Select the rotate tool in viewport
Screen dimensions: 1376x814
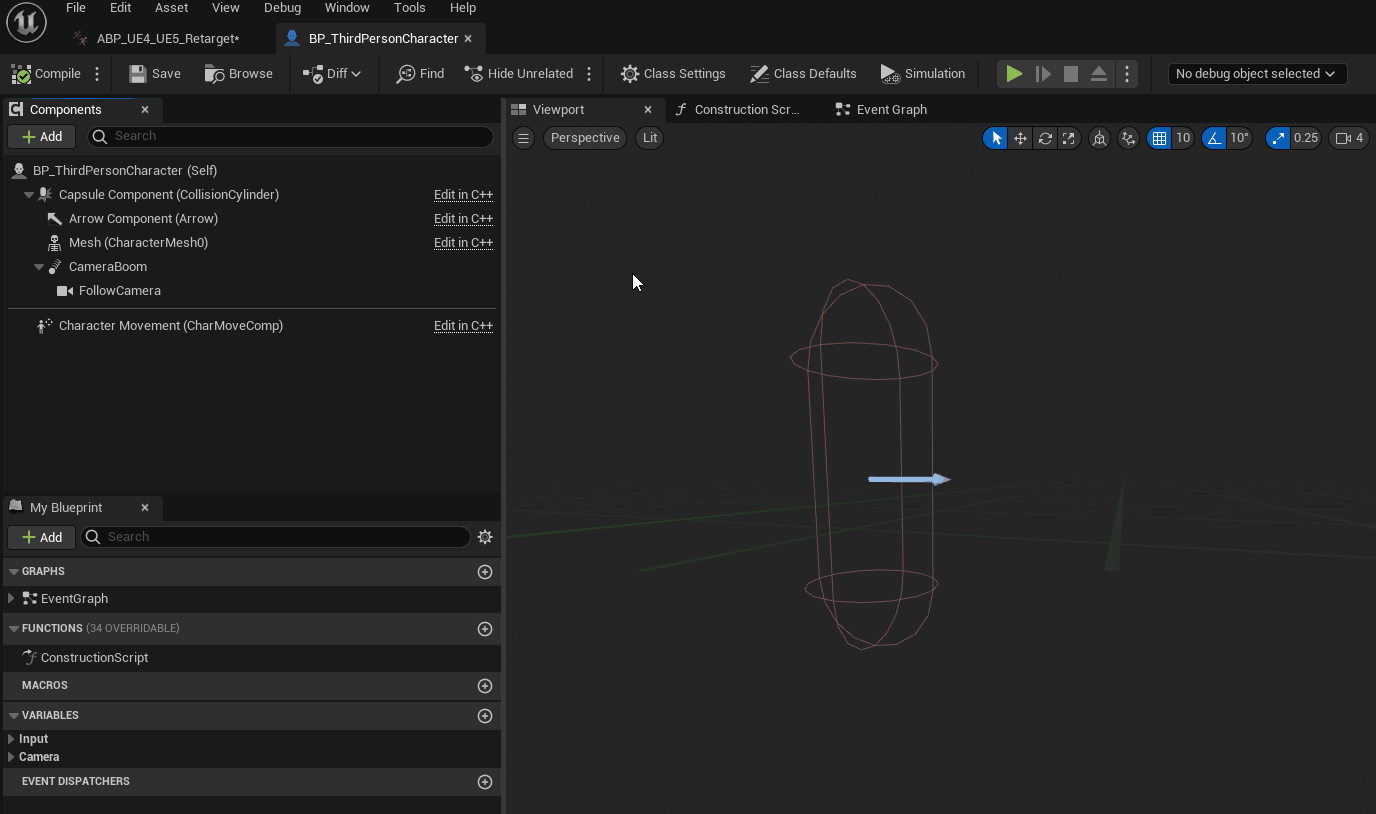pos(1045,138)
